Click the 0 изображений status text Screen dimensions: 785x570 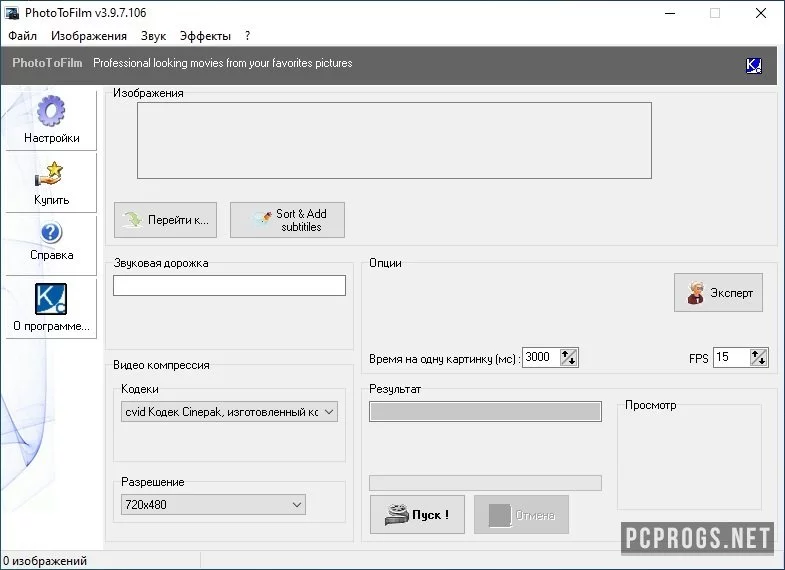click(45, 561)
